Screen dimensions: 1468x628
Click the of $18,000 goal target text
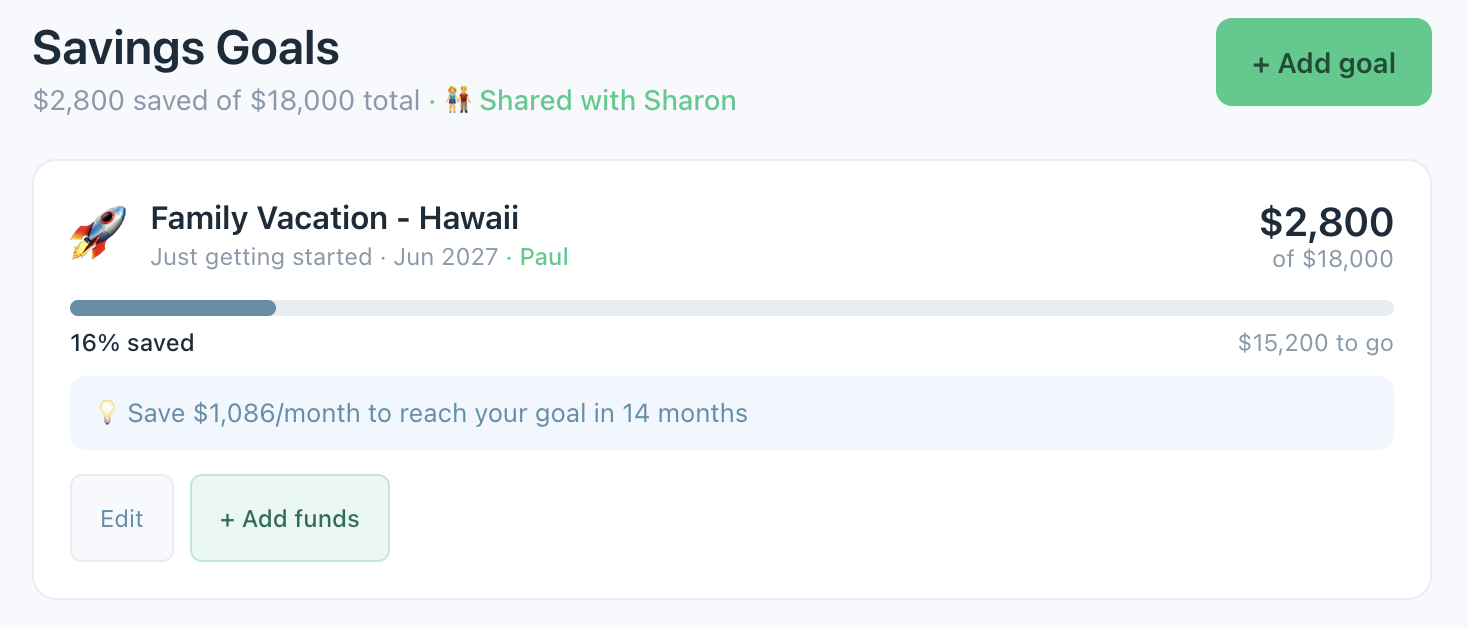point(1334,258)
